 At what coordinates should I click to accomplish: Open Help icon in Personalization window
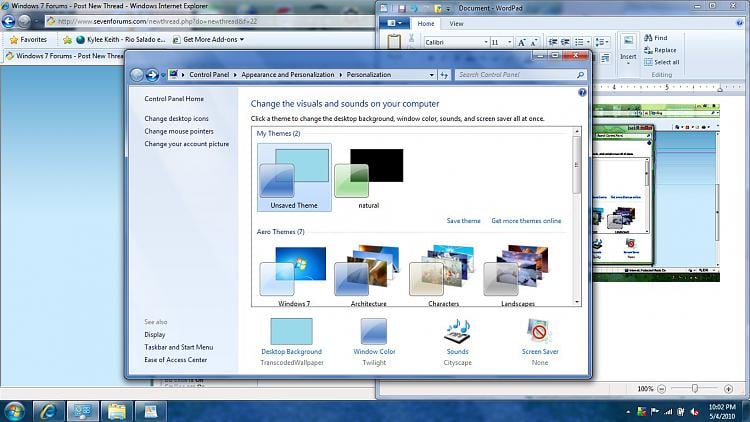click(x=582, y=92)
